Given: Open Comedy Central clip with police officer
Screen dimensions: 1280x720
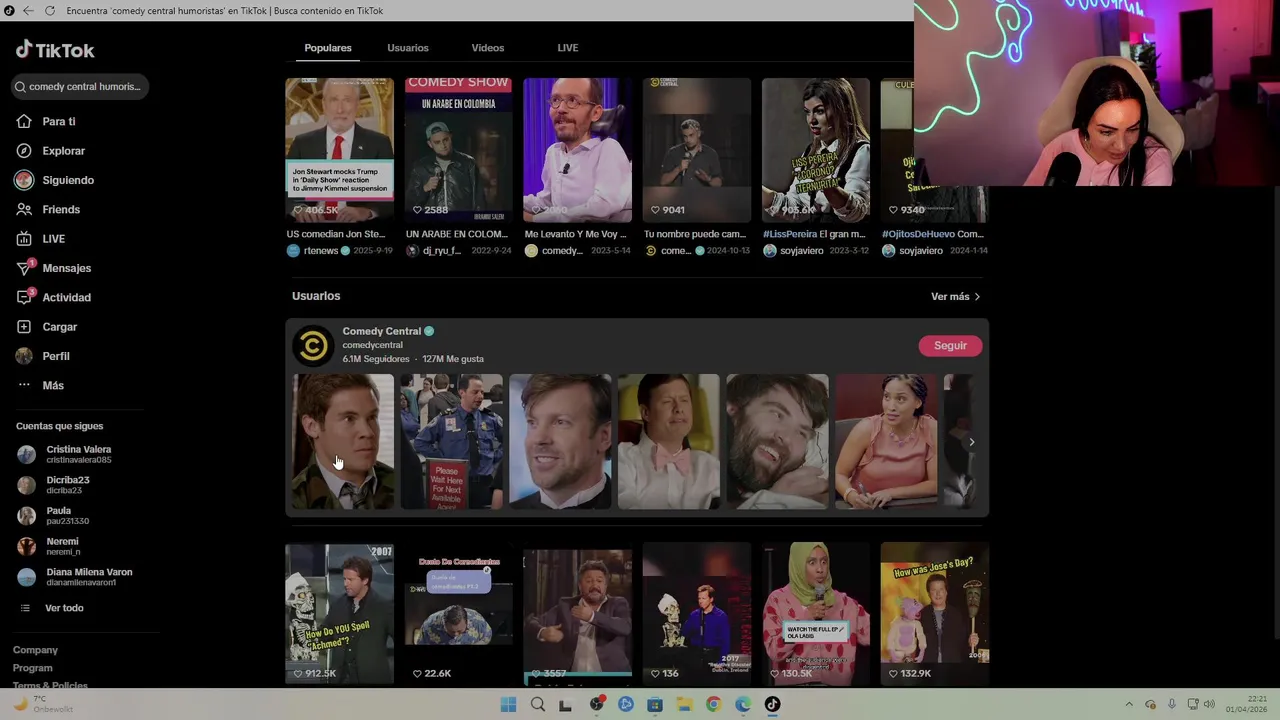Looking at the screenshot, I should point(452,442).
